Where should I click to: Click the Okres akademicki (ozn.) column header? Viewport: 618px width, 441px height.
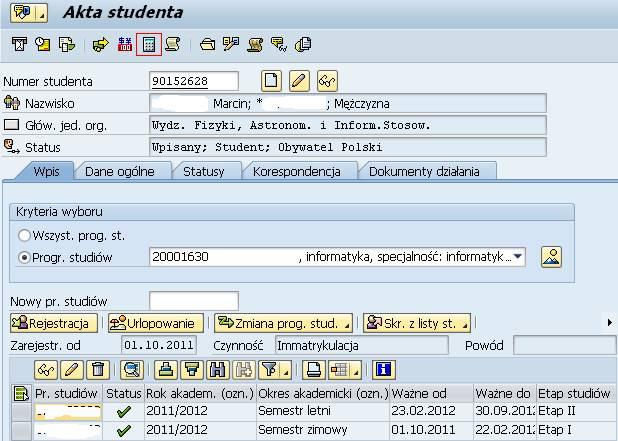point(323,393)
